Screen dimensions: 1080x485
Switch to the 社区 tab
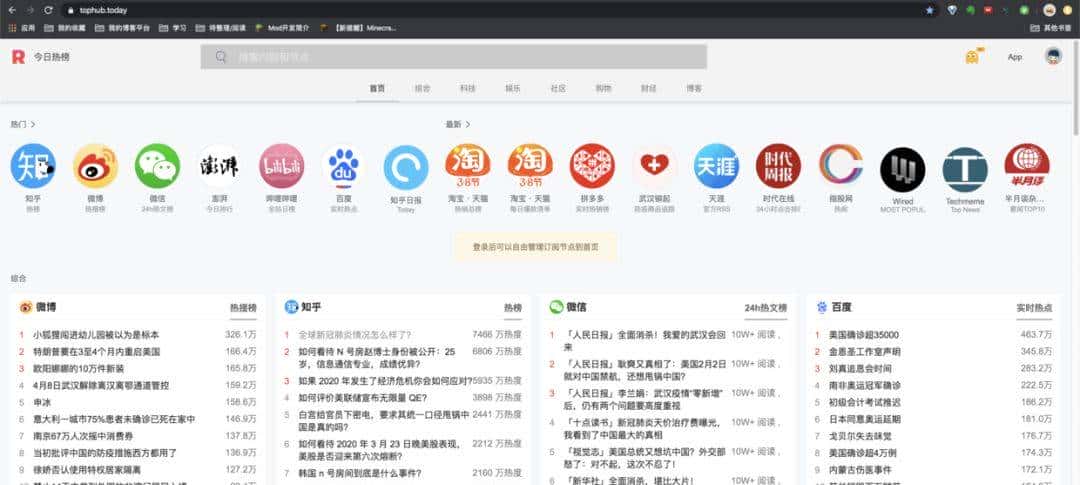[x=558, y=89]
